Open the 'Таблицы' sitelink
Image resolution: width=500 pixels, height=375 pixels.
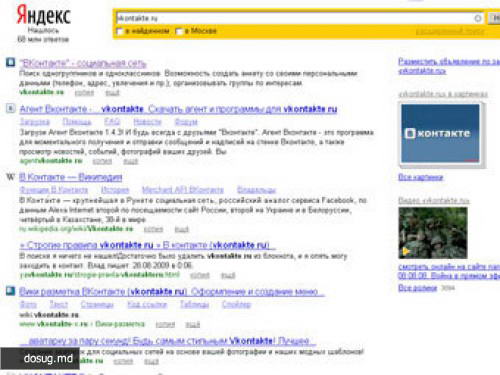[194, 304]
